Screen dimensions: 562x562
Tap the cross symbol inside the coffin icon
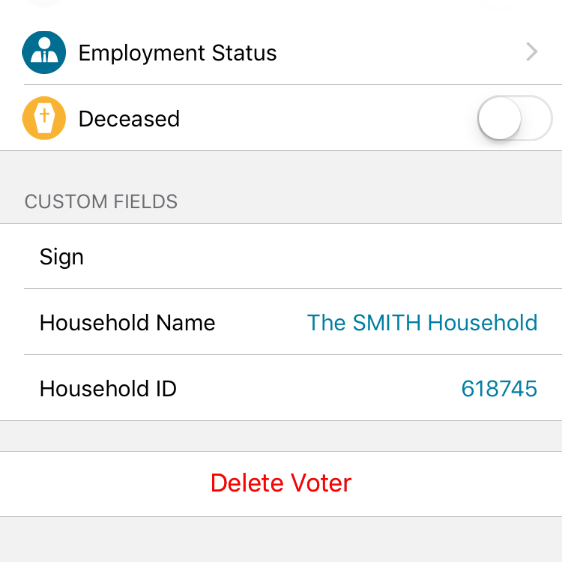[44, 115]
